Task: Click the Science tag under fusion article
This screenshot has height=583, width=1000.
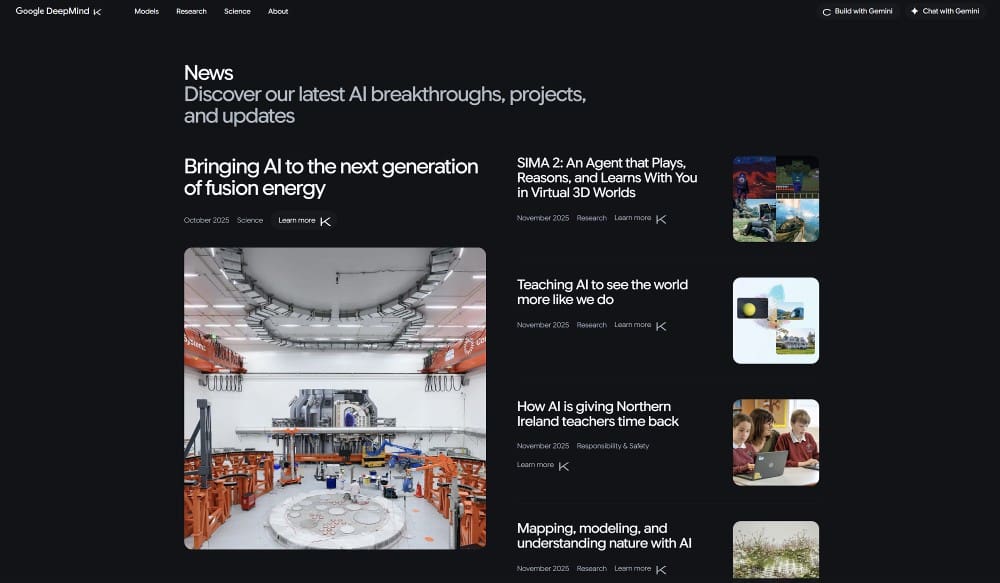Action: [250, 220]
